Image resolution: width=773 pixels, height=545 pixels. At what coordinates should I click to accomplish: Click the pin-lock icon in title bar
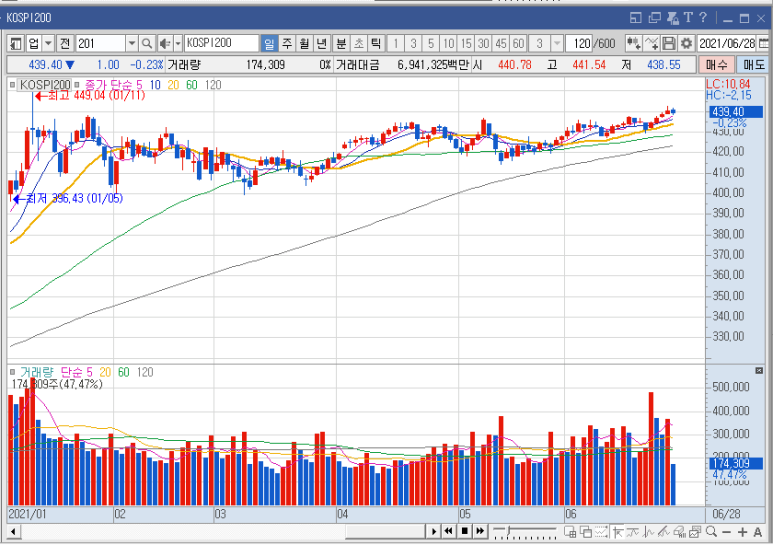(x=672, y=18)
